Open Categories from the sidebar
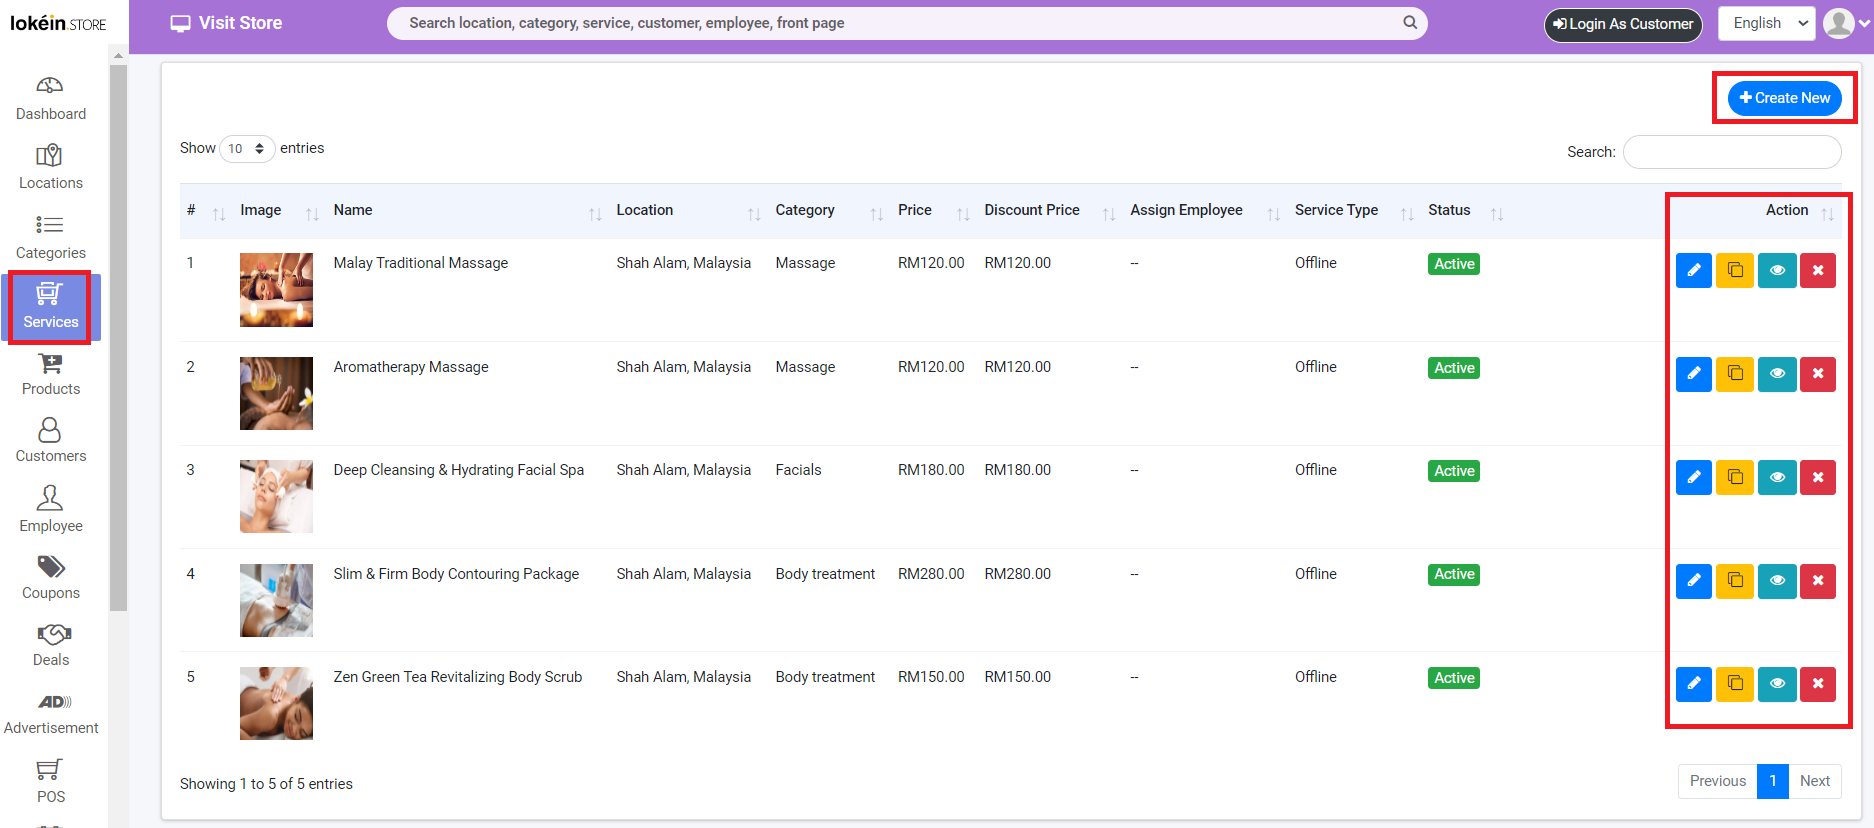Viewport: 1874px width, 828px height. [x=50, y=237]
